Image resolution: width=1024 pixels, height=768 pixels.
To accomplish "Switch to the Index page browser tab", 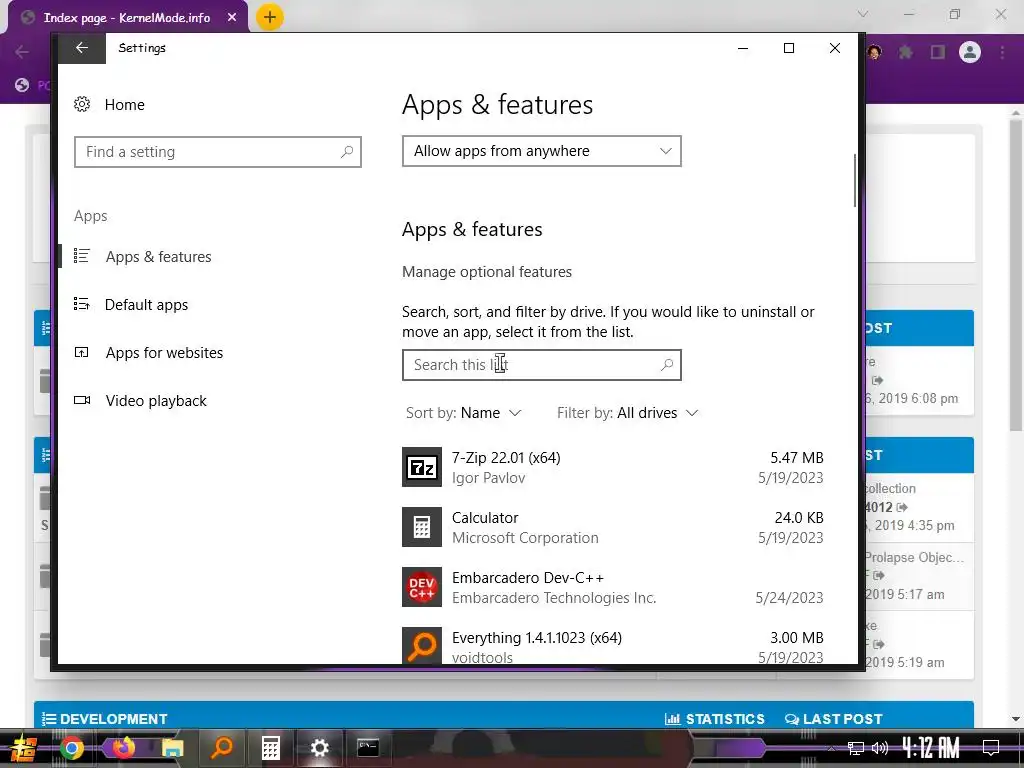I will 128,18.
